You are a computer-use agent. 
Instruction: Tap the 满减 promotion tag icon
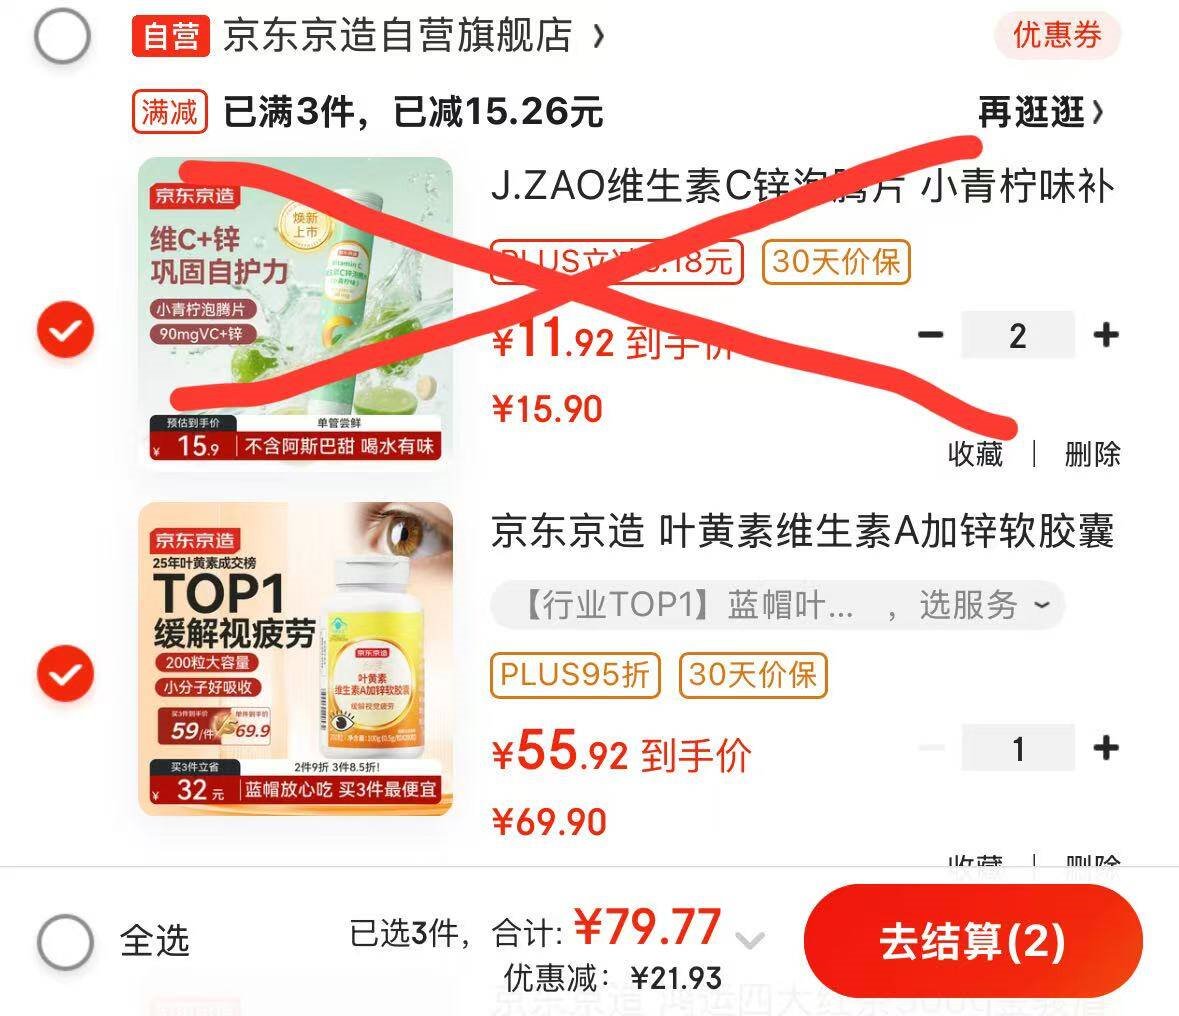tap(170, 112)
